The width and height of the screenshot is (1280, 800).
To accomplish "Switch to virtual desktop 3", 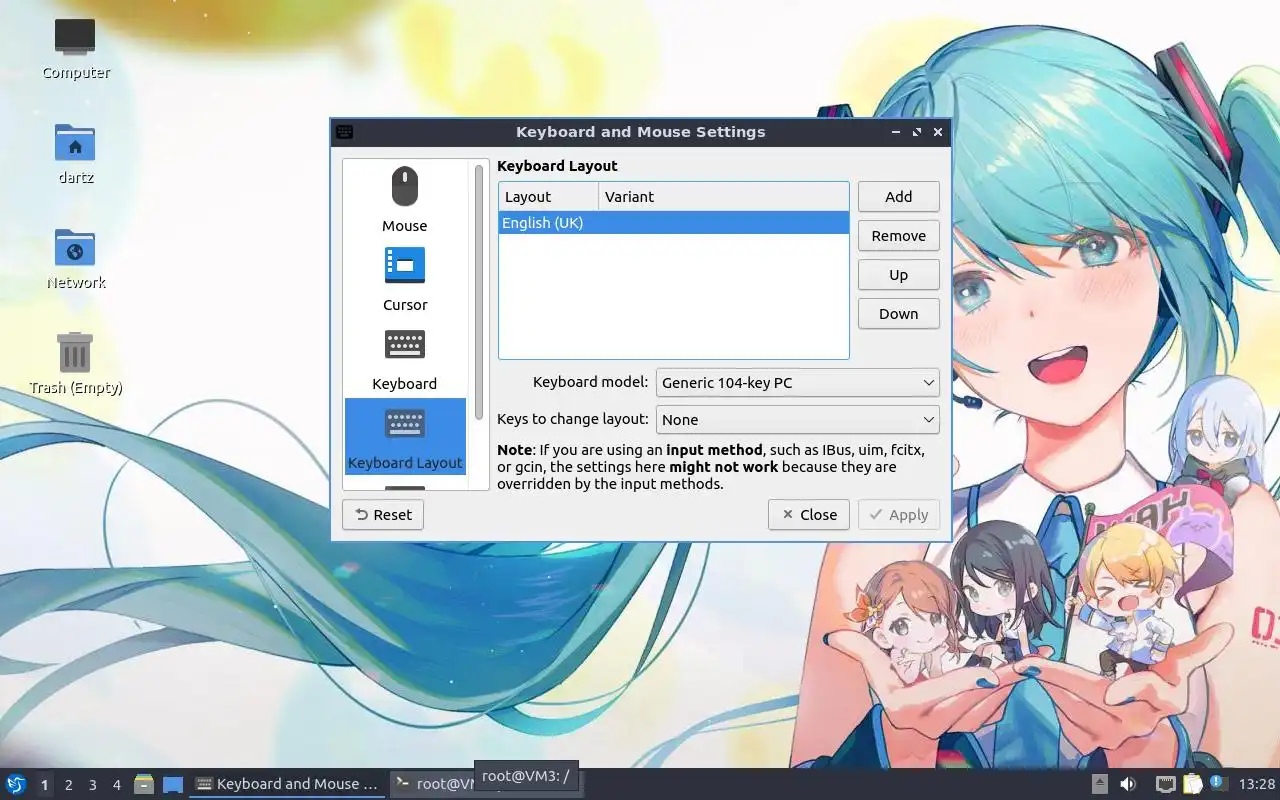I will pos(92,785).
